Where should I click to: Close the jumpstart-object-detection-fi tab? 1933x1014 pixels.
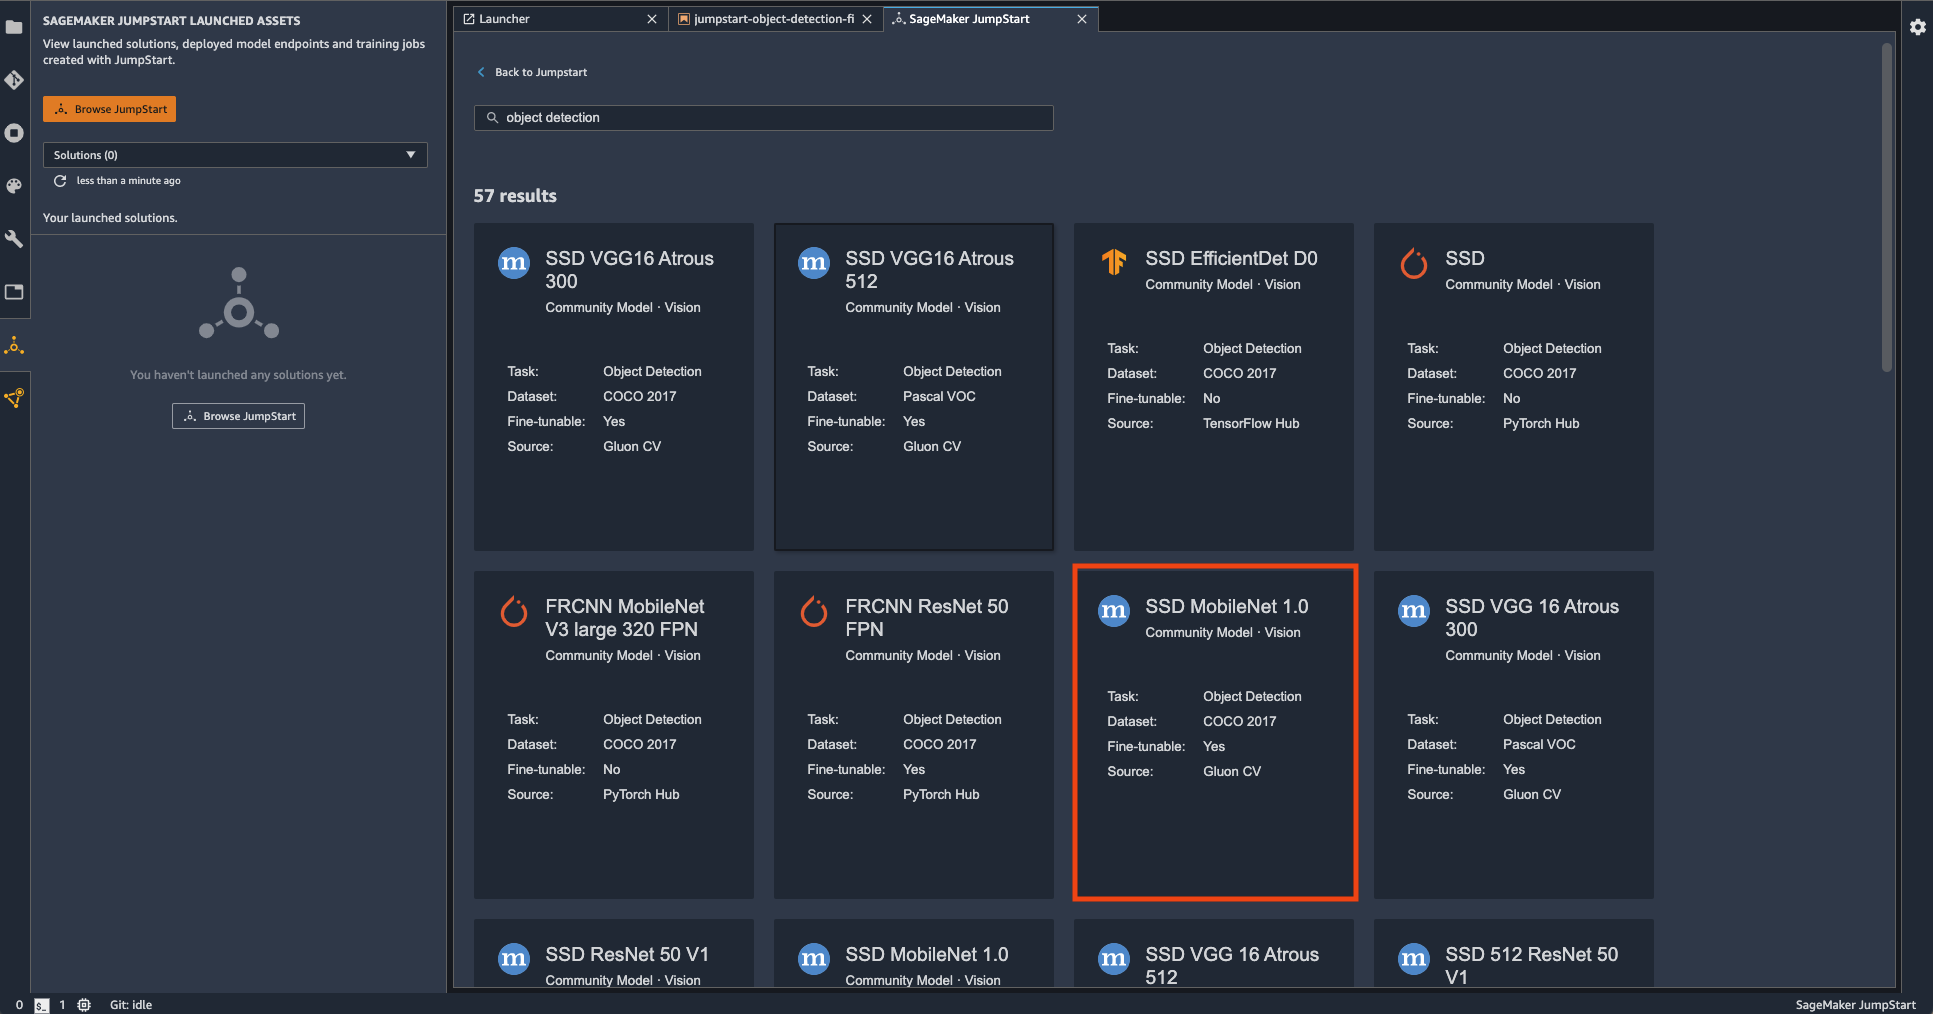point(867,19)
